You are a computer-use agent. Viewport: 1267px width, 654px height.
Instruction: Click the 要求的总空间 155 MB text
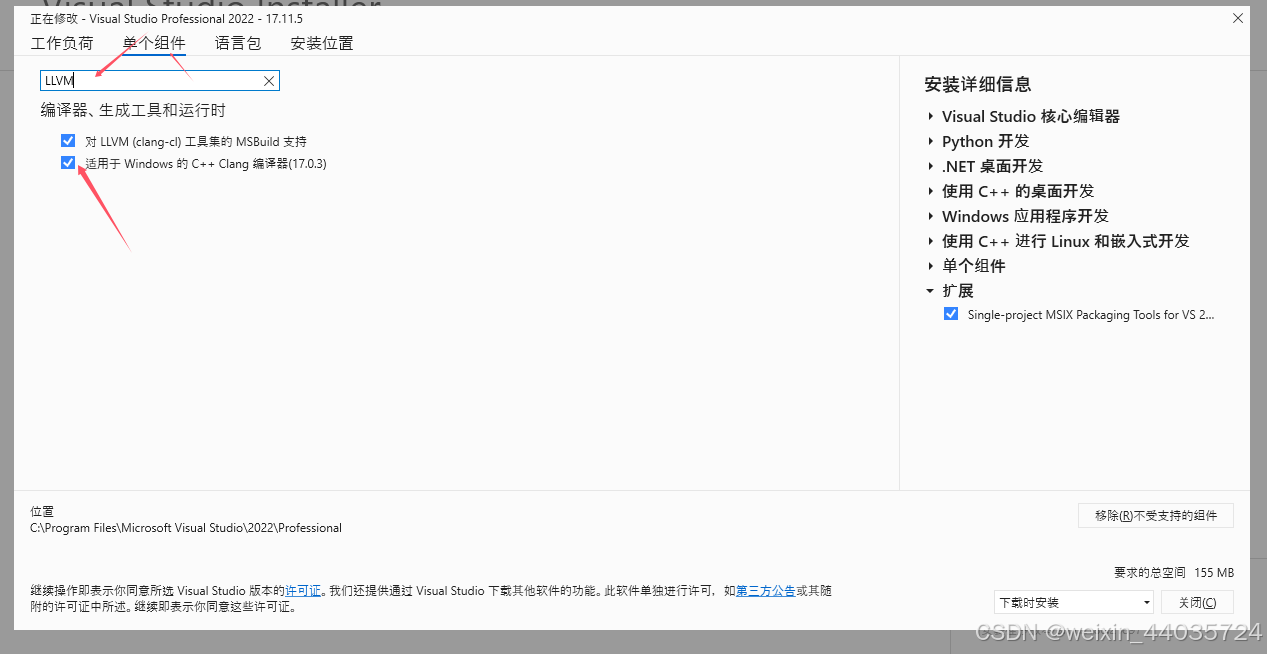[1174, 572]
